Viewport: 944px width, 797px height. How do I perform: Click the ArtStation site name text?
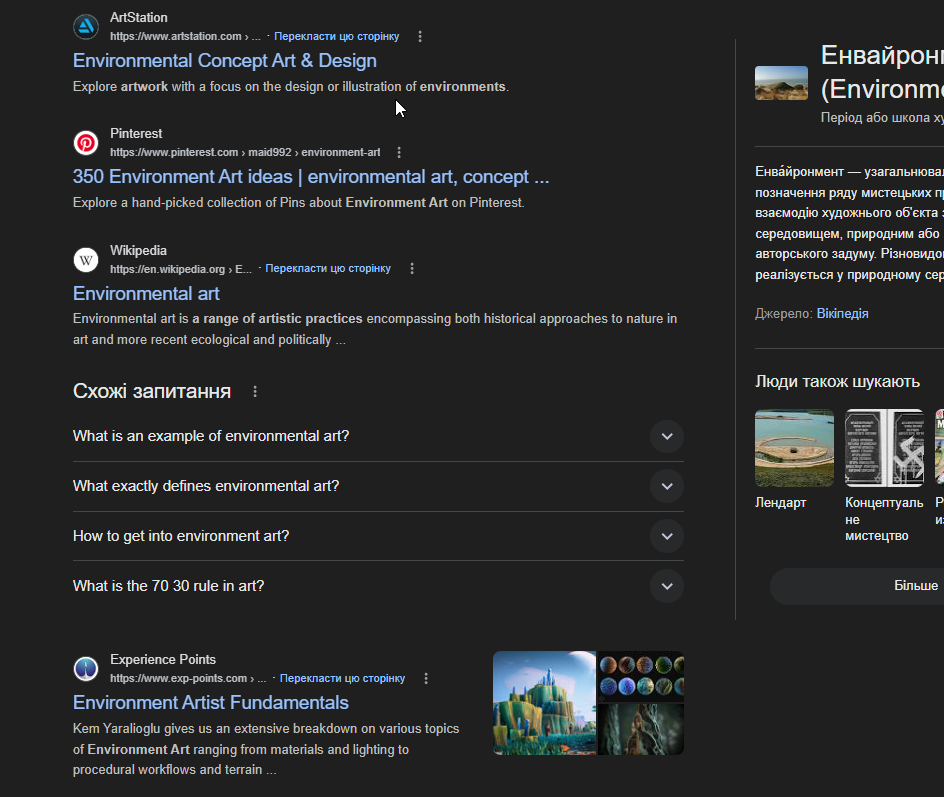click(138, 17)
